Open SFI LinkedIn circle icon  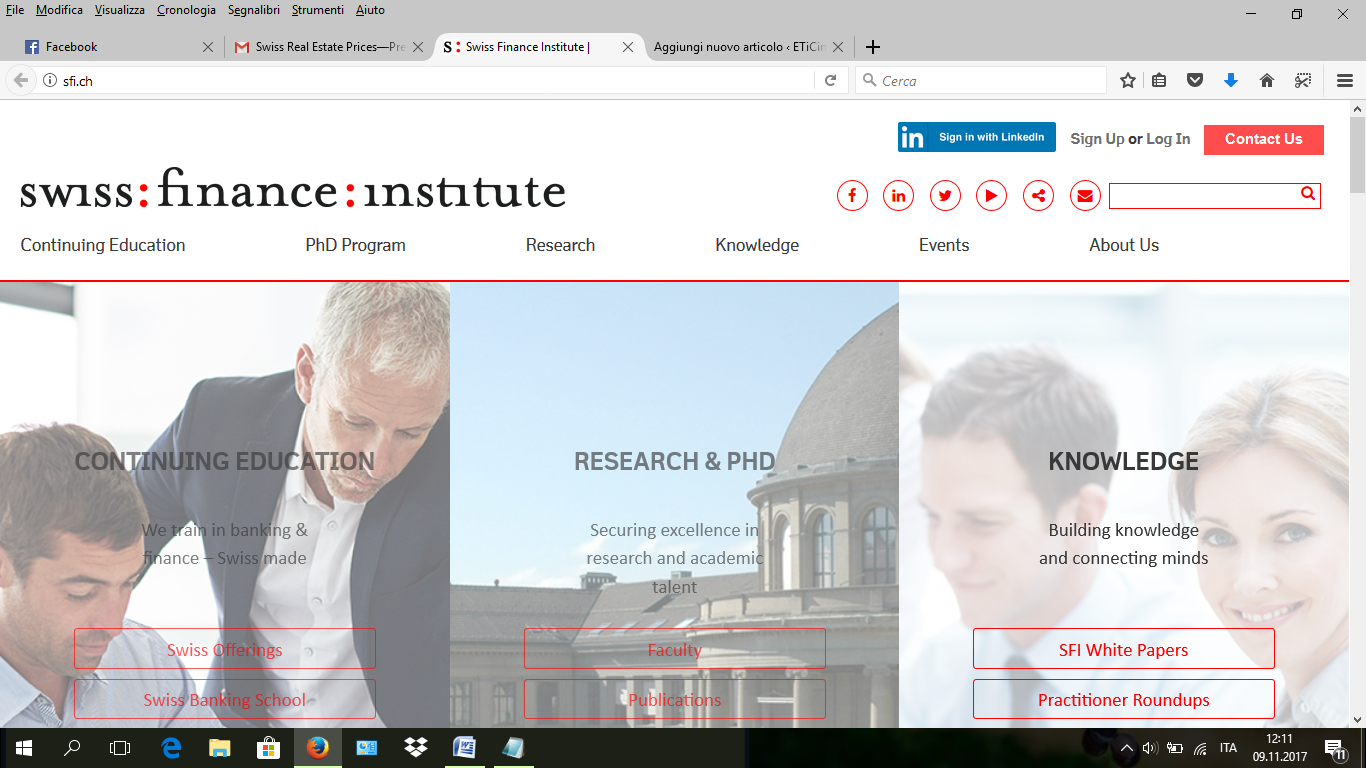[898, 196]
